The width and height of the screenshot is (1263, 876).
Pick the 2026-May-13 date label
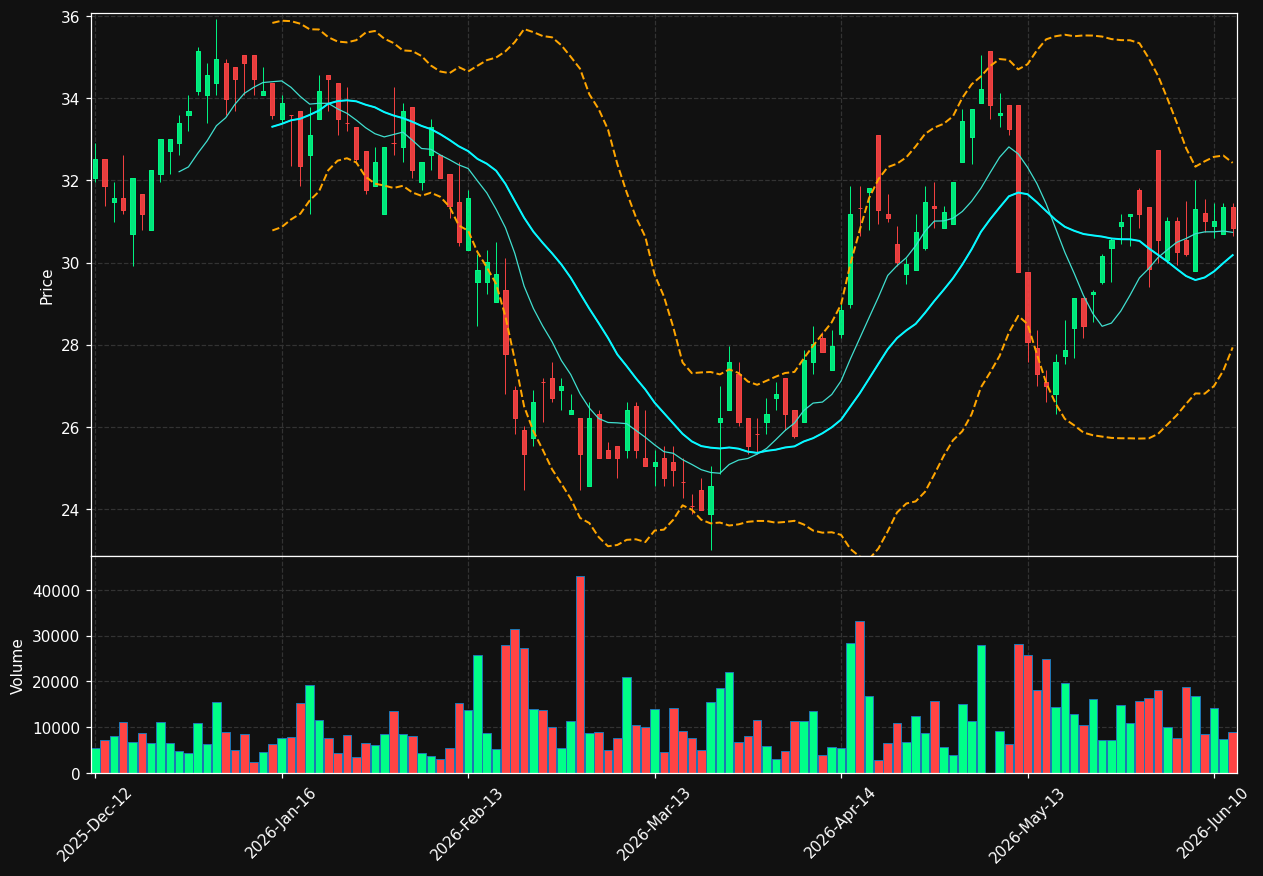coord(1027,823)
